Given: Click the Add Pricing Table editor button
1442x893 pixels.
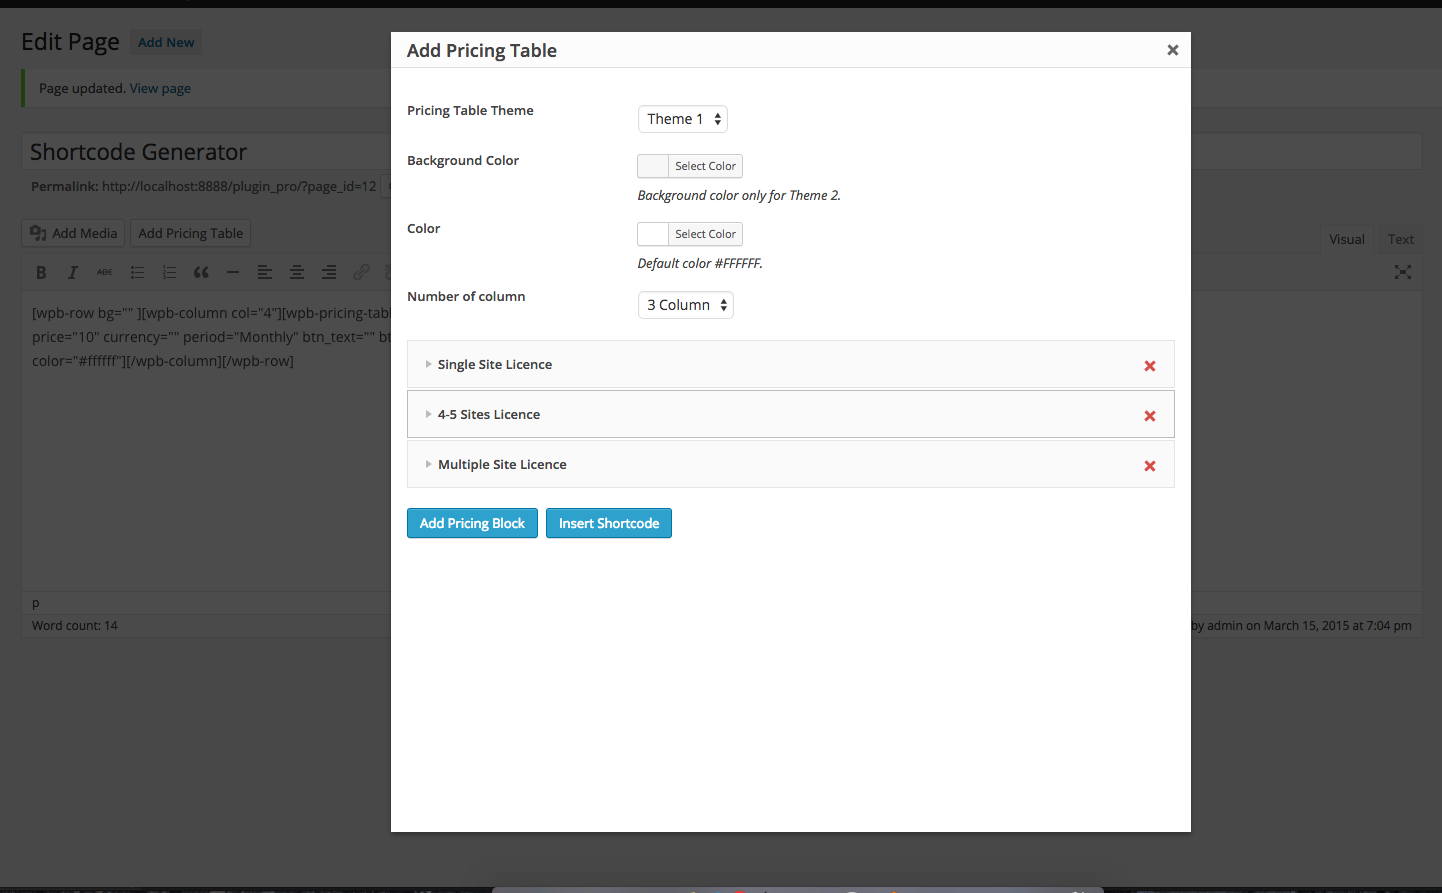Looking at the screenshot, I should [x=190, y=233].
